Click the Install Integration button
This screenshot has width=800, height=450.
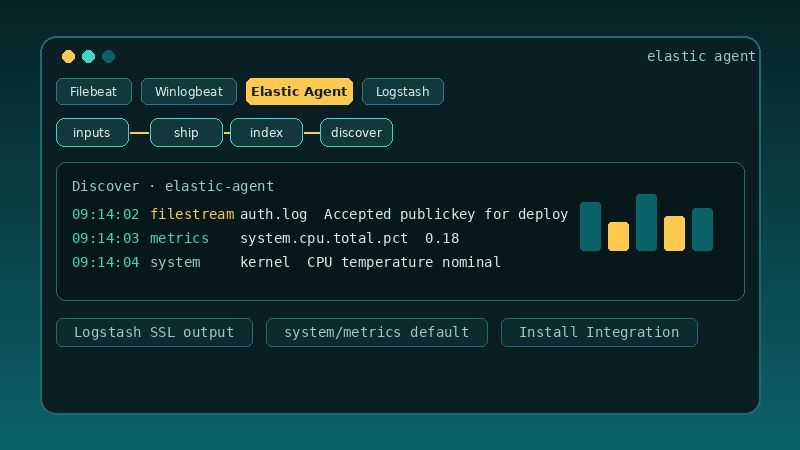point(599,333)
